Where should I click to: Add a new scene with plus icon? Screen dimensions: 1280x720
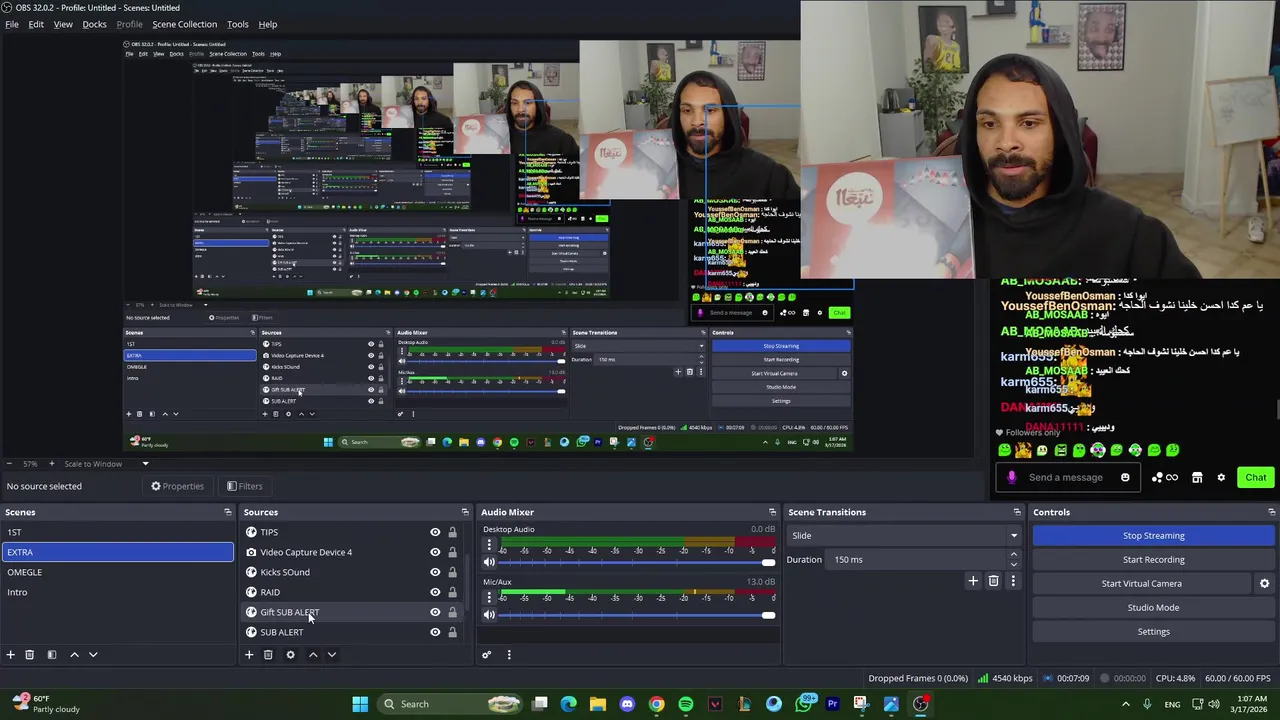10,655
